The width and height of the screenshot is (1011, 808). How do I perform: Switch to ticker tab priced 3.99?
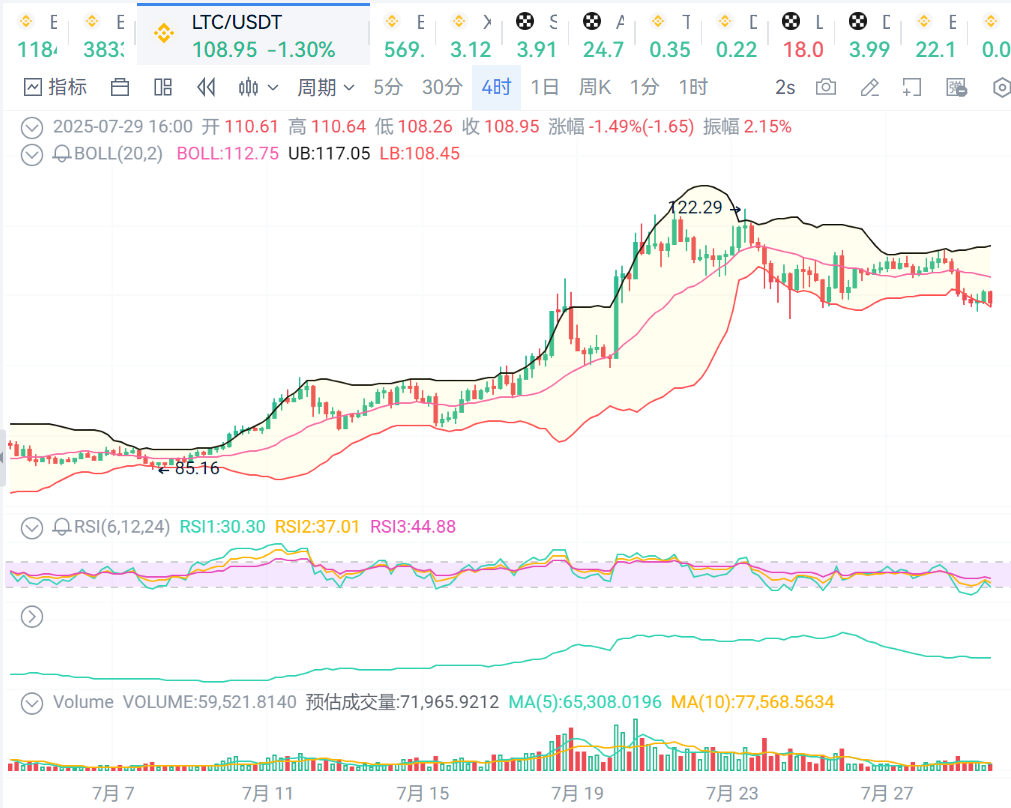tap(869, 35)
